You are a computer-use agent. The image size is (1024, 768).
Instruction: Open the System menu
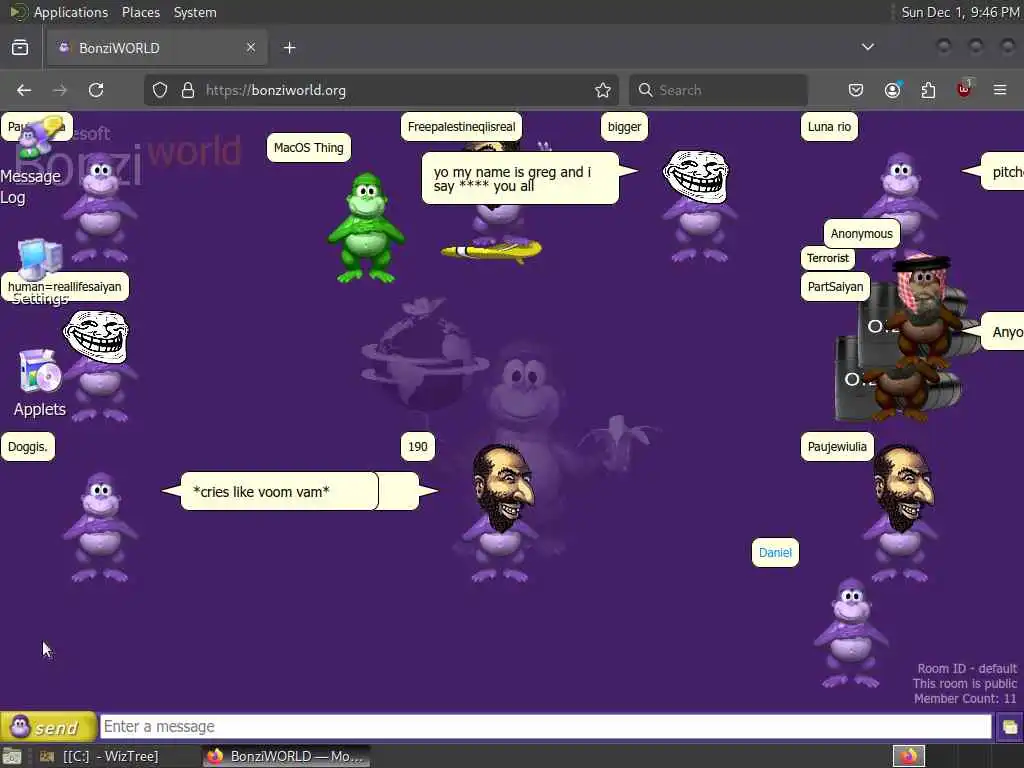click(x=195, y=12)
